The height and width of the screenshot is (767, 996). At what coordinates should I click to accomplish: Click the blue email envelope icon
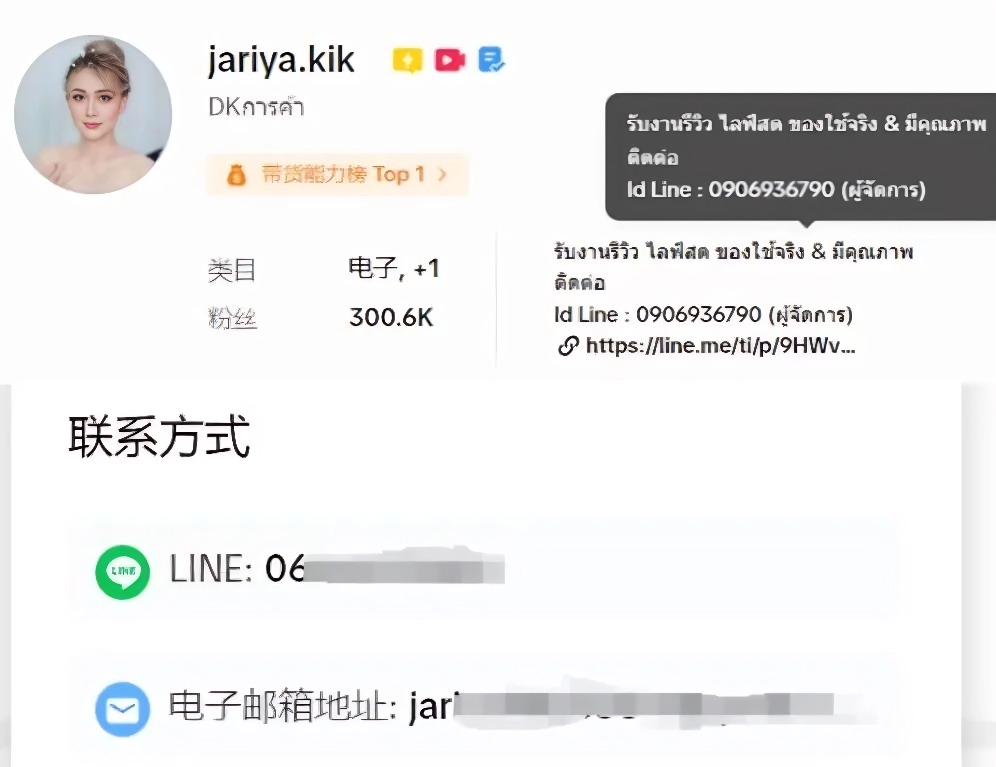point(123,709)
